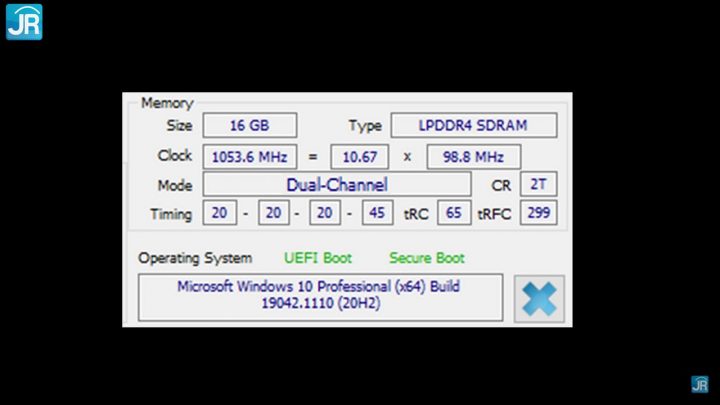Click the green Secure Boot text
This screenshot has width=720, height=405.
[x=427, y=258]
